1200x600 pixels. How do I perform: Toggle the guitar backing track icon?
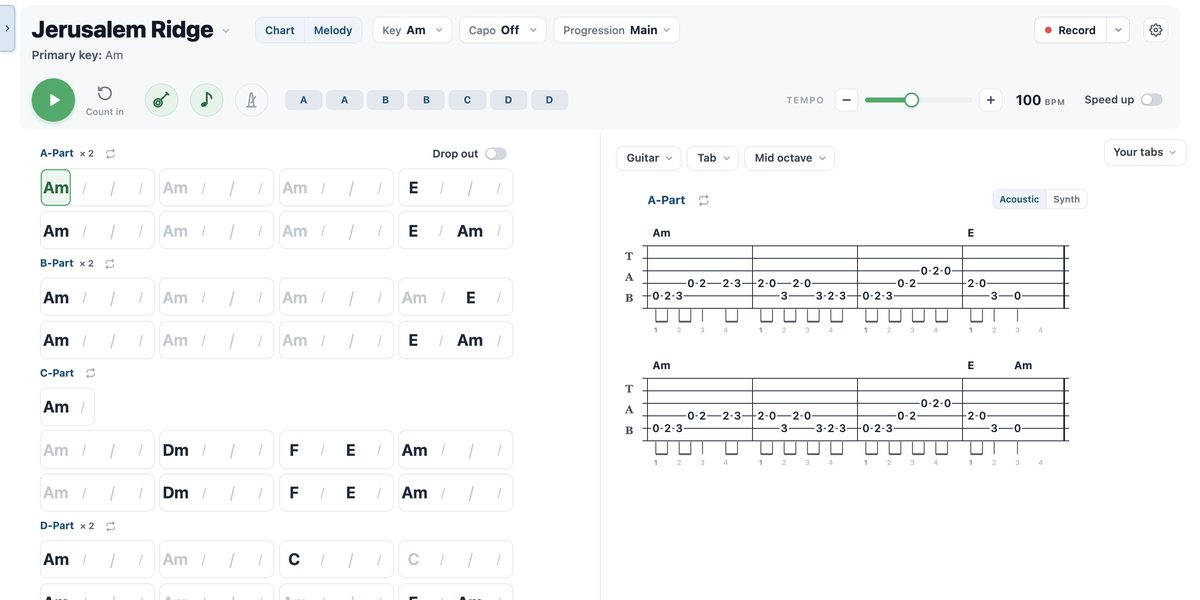pyautogui.click(x=161, y=100)
